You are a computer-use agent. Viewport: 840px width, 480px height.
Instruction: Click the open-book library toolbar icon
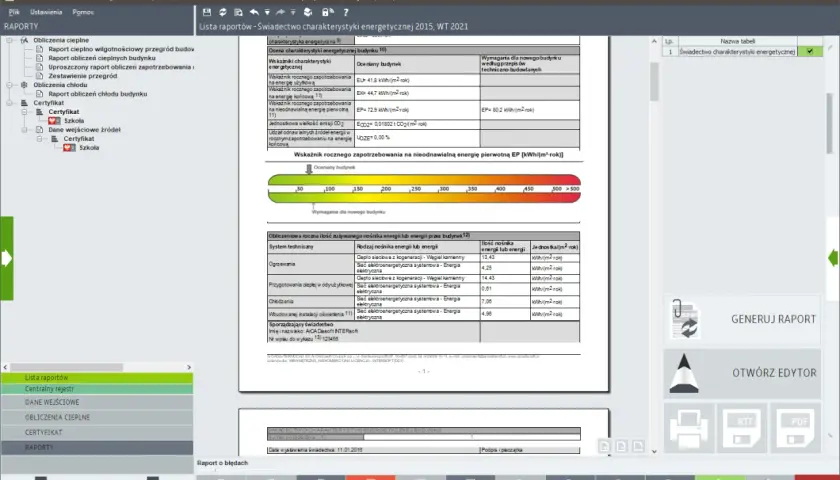tap(308, 12)
